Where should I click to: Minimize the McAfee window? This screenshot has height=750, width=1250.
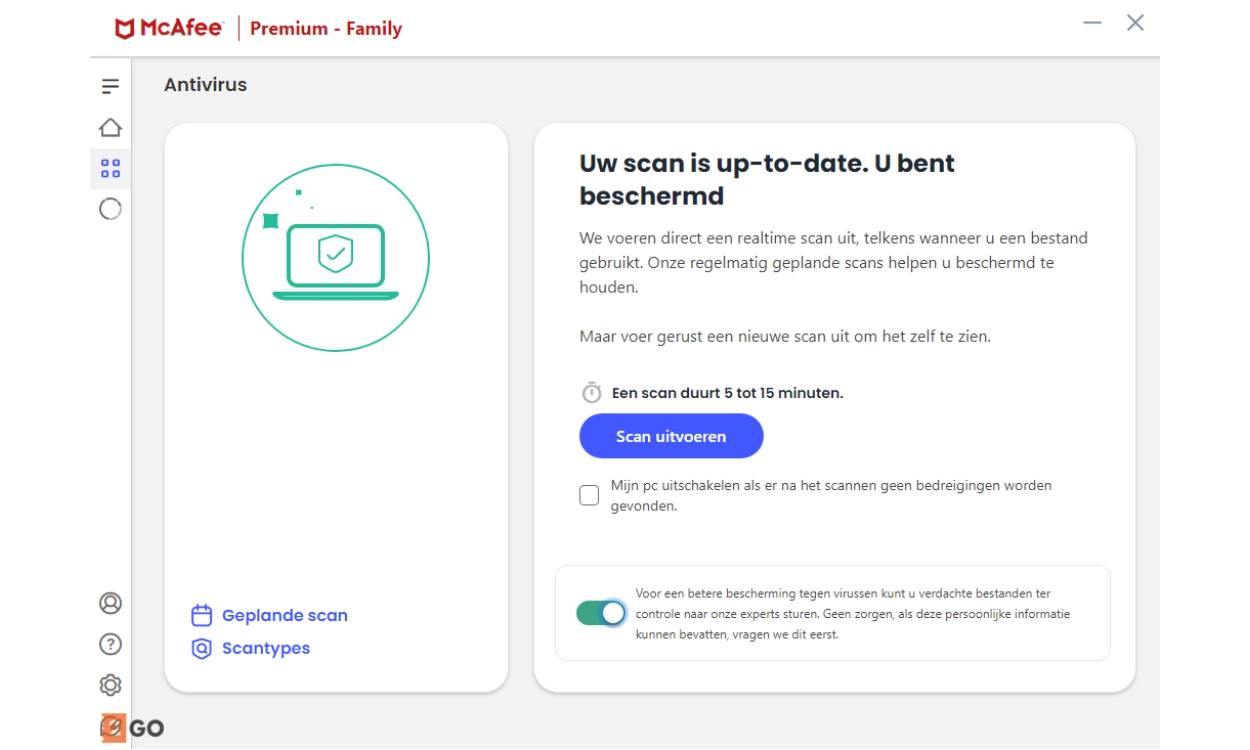(1093, 23)
